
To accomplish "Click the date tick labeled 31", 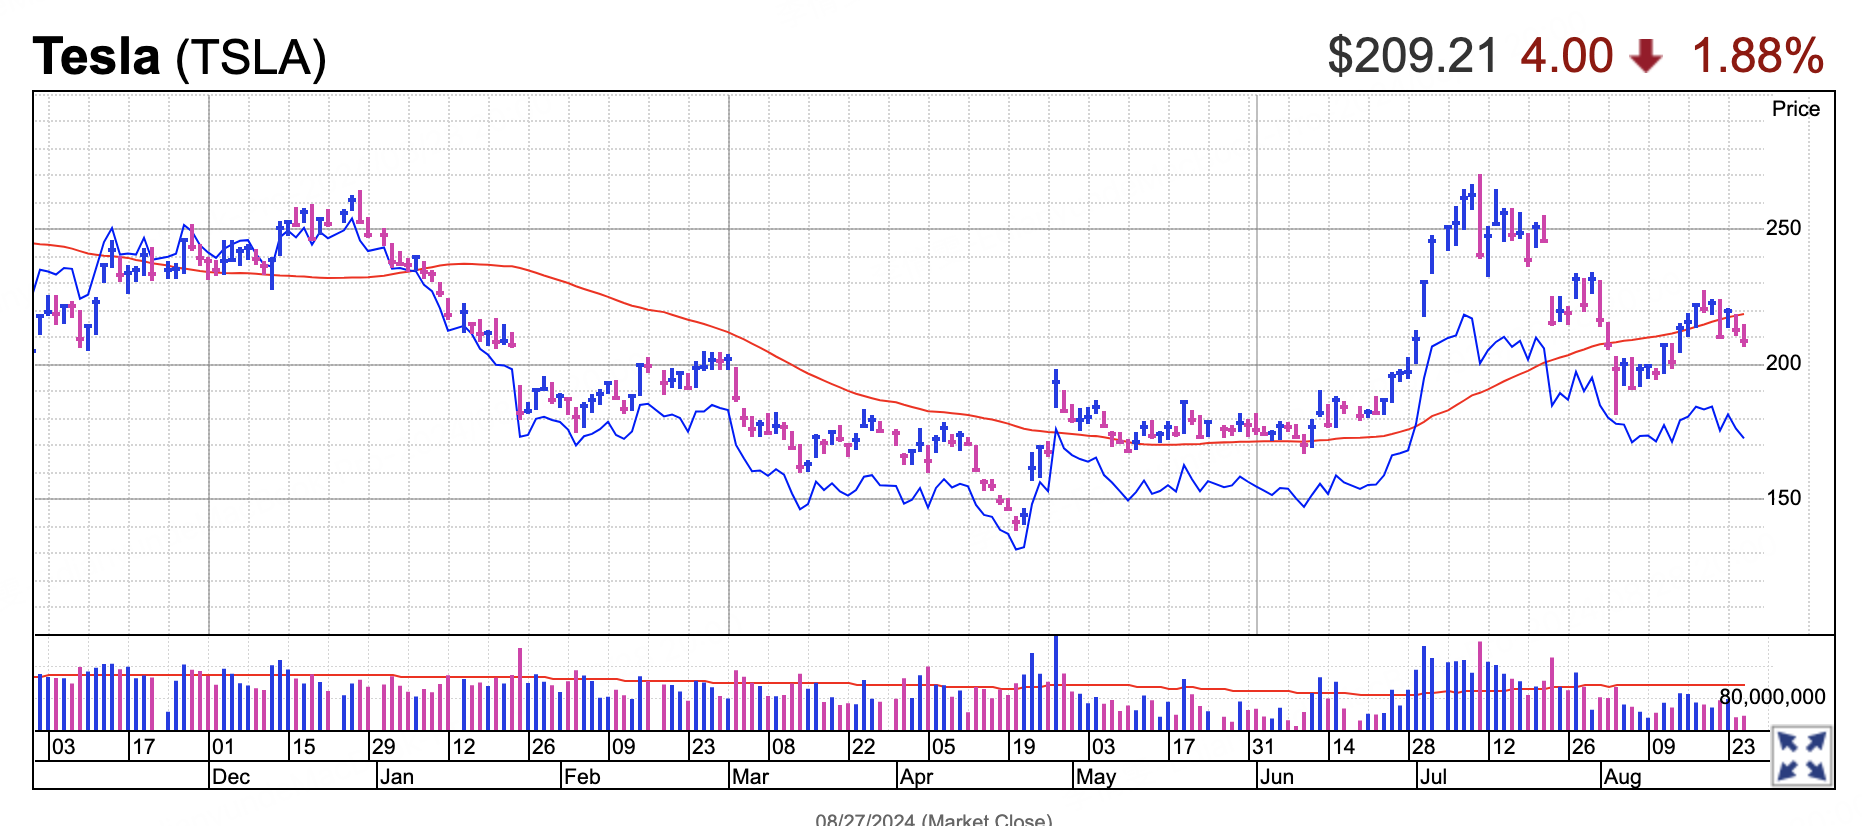I will tap(1263, 747).
